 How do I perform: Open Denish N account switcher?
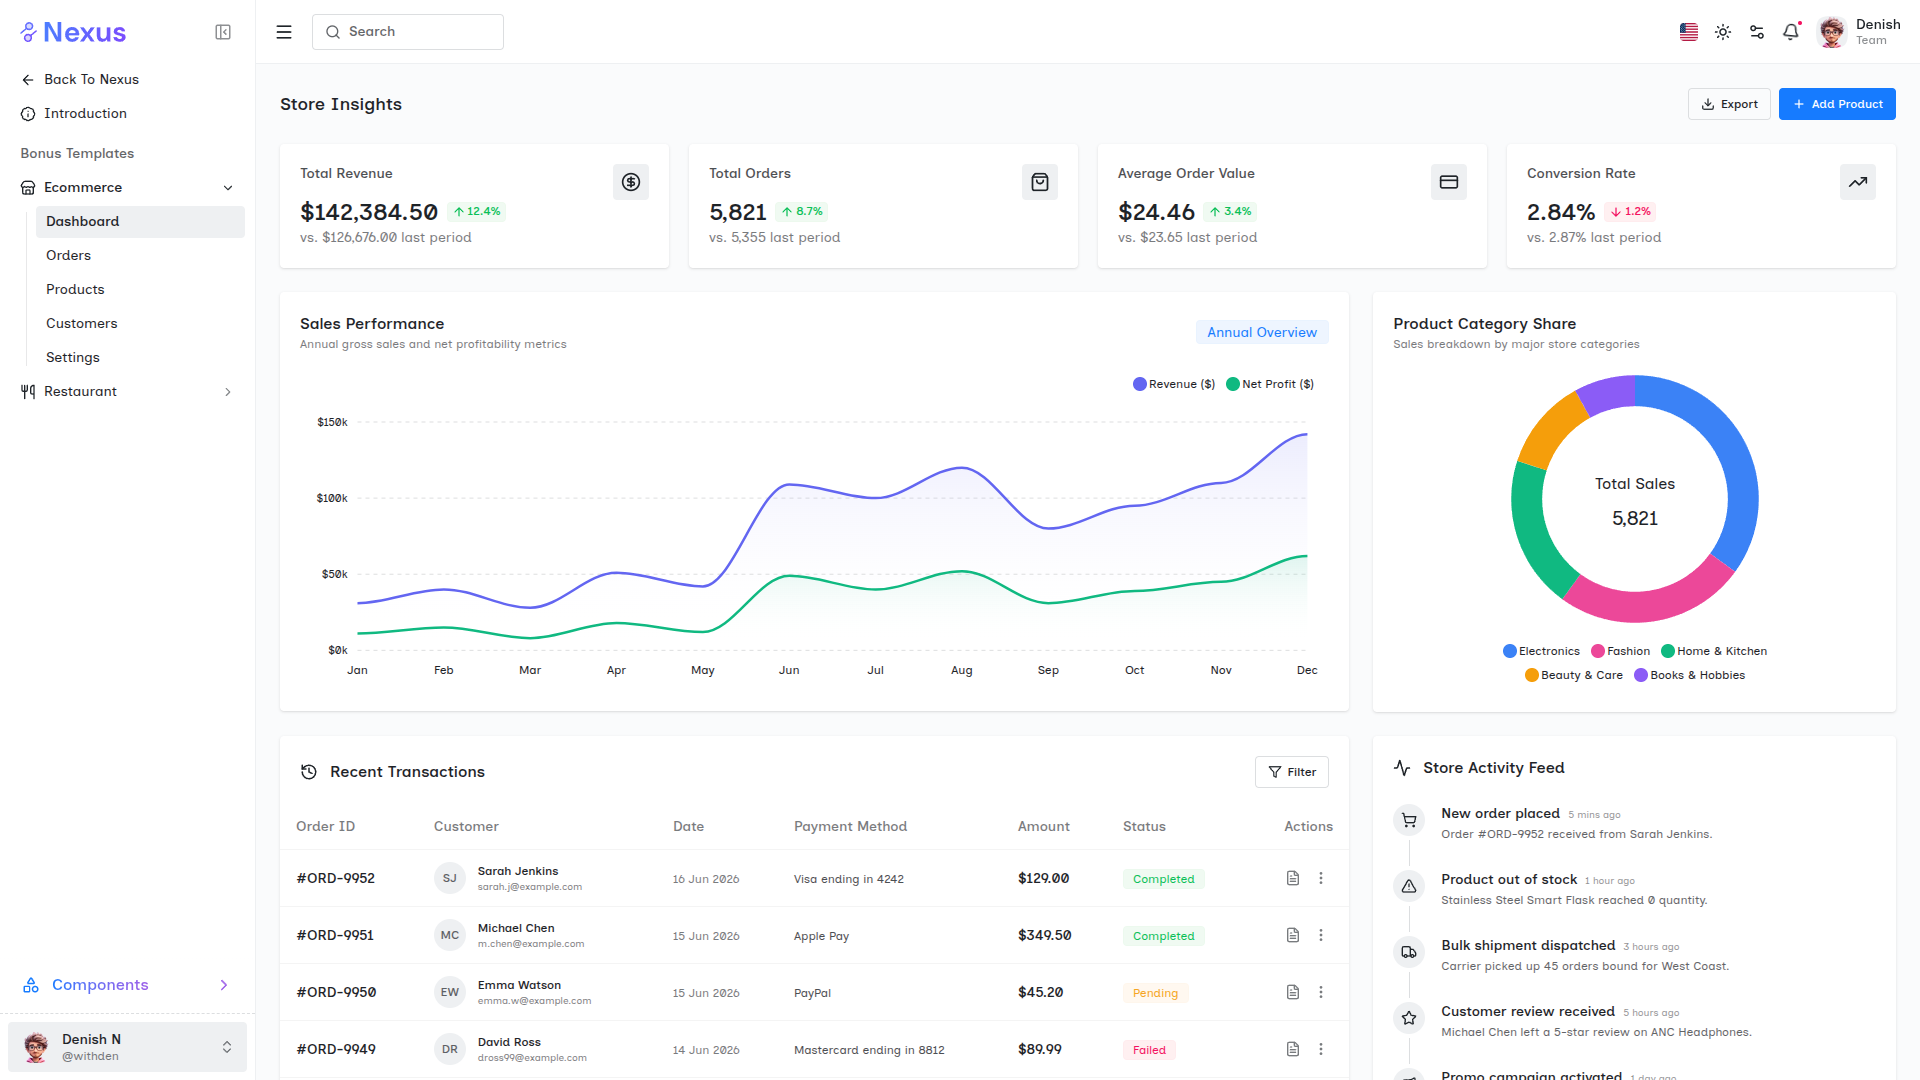click(128, 1047)
